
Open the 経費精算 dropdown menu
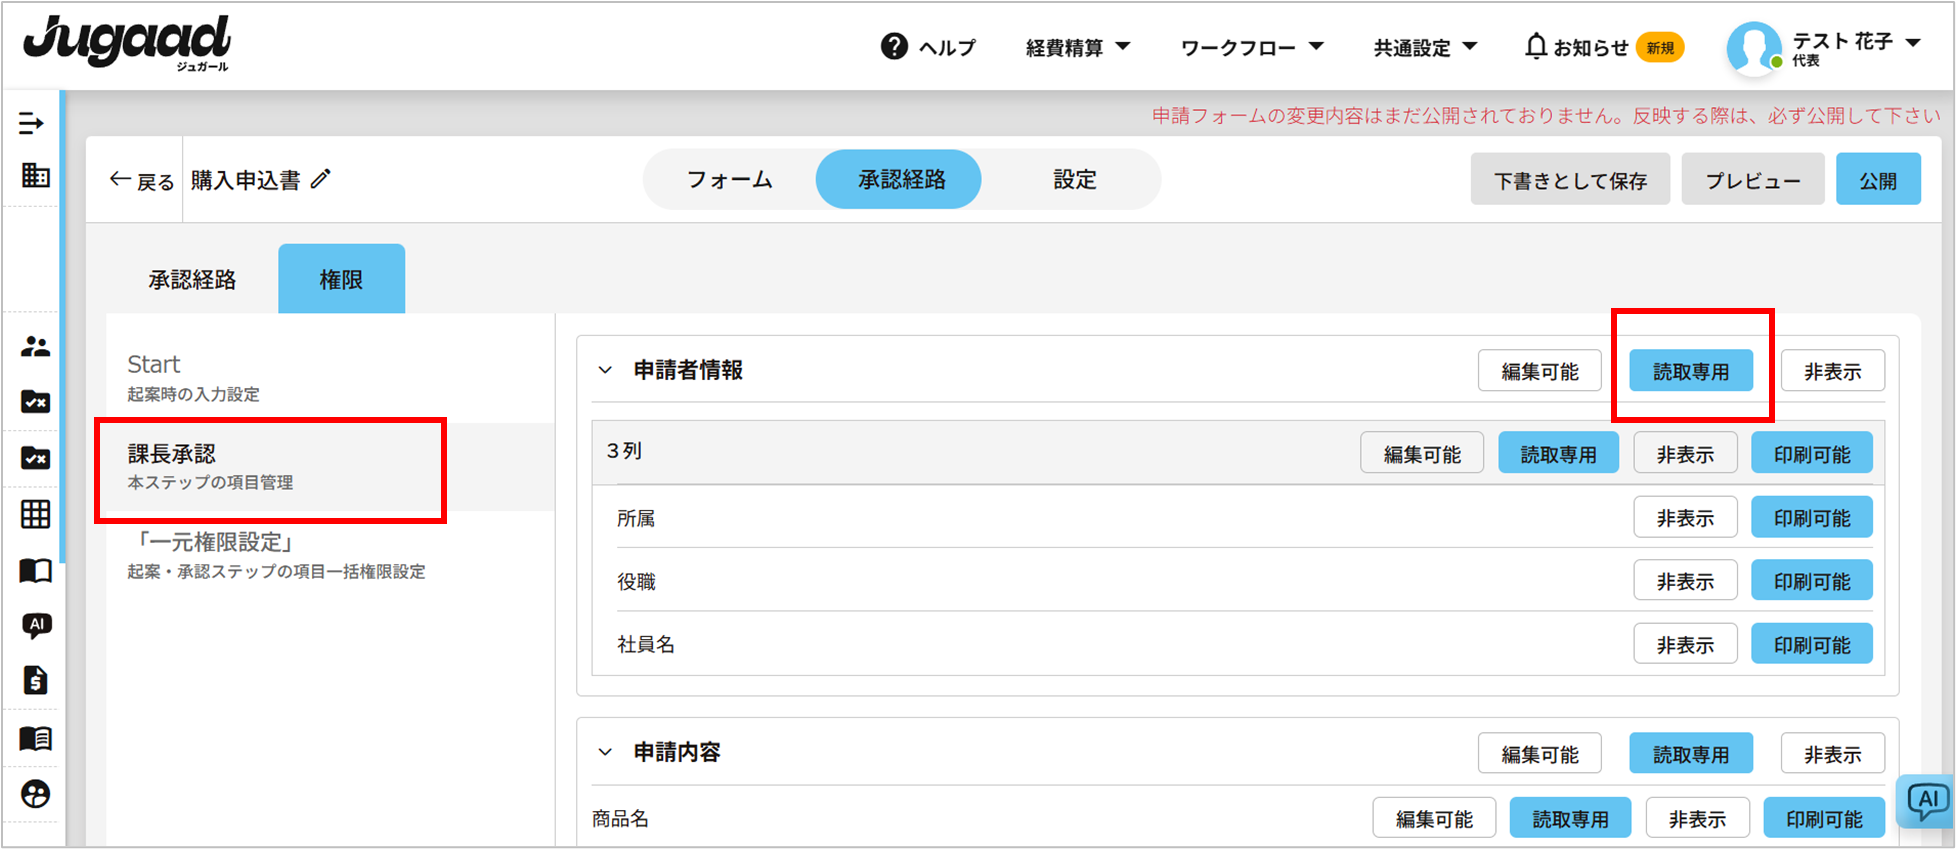pos(1077,47)
